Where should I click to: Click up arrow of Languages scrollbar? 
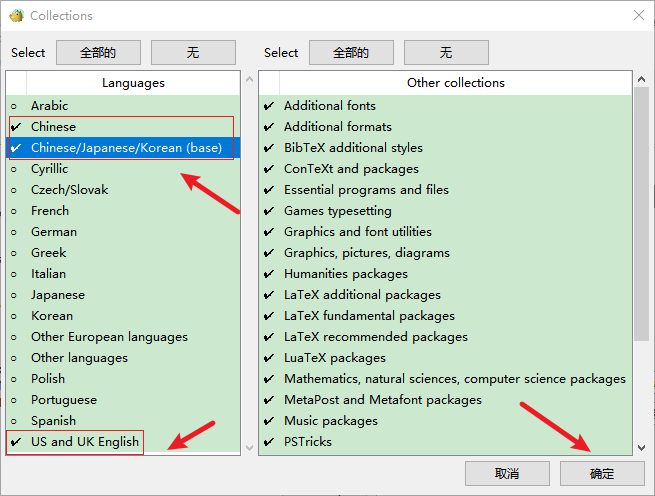pos(249,79)
